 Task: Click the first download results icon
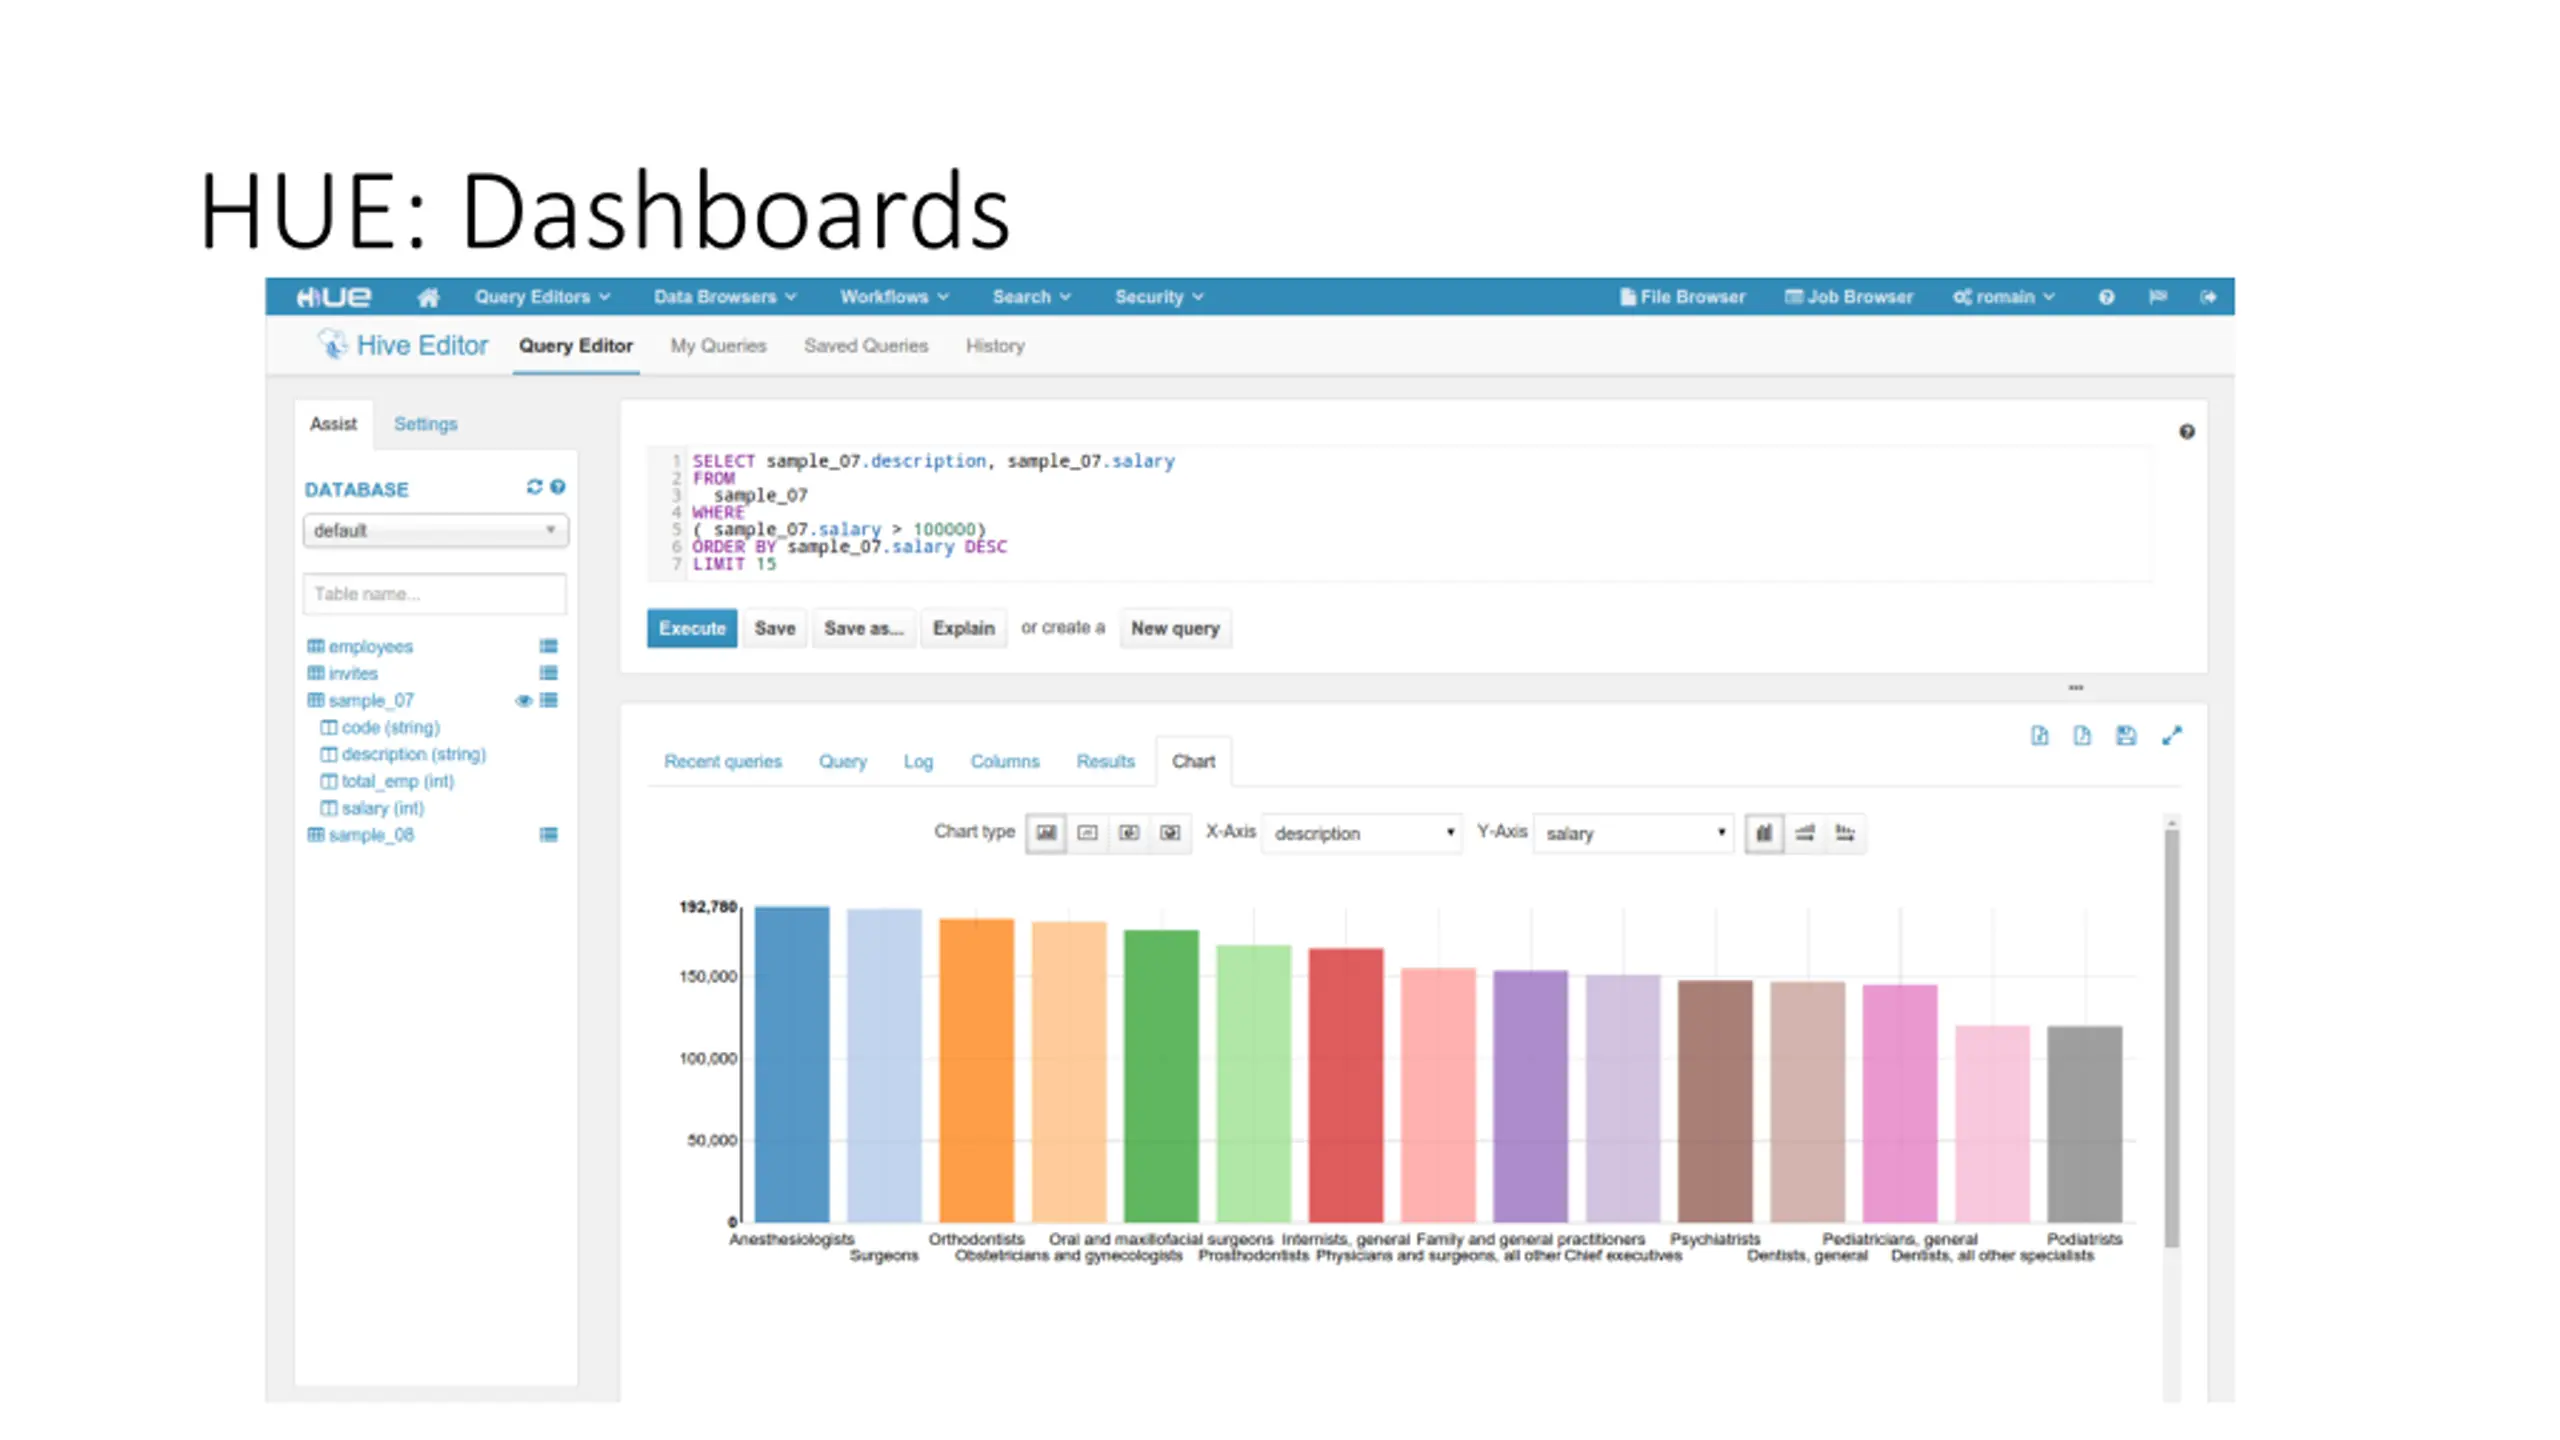2040,736
